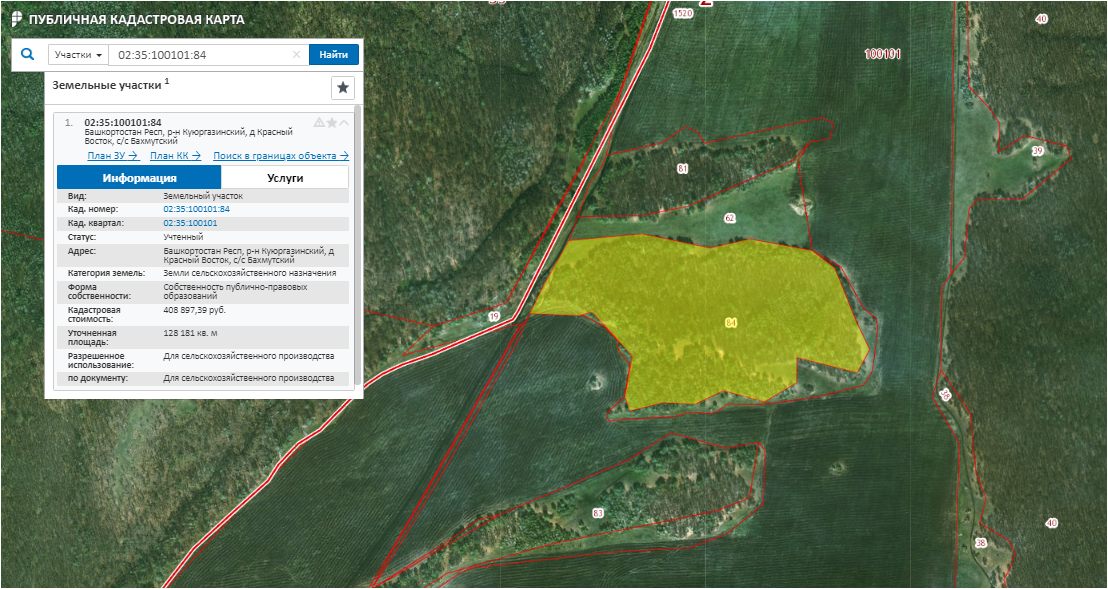
Task: Open the План ЗУ link
Action: pos(112,155)
